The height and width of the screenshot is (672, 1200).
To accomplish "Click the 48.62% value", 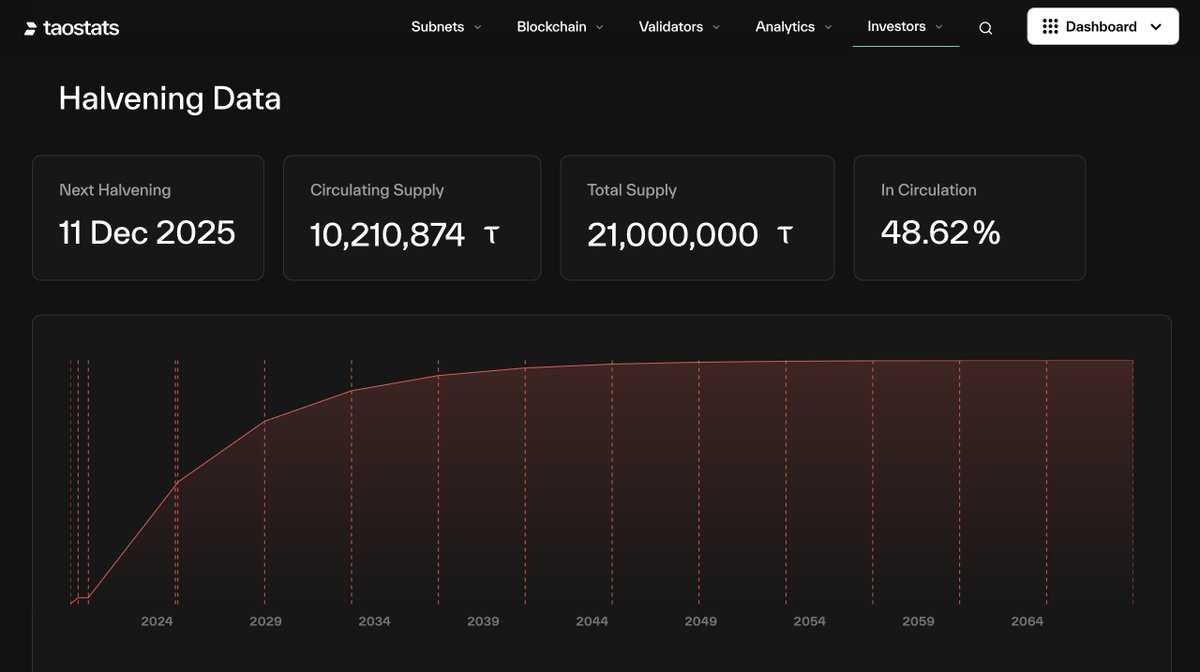I will pos(941,233).
